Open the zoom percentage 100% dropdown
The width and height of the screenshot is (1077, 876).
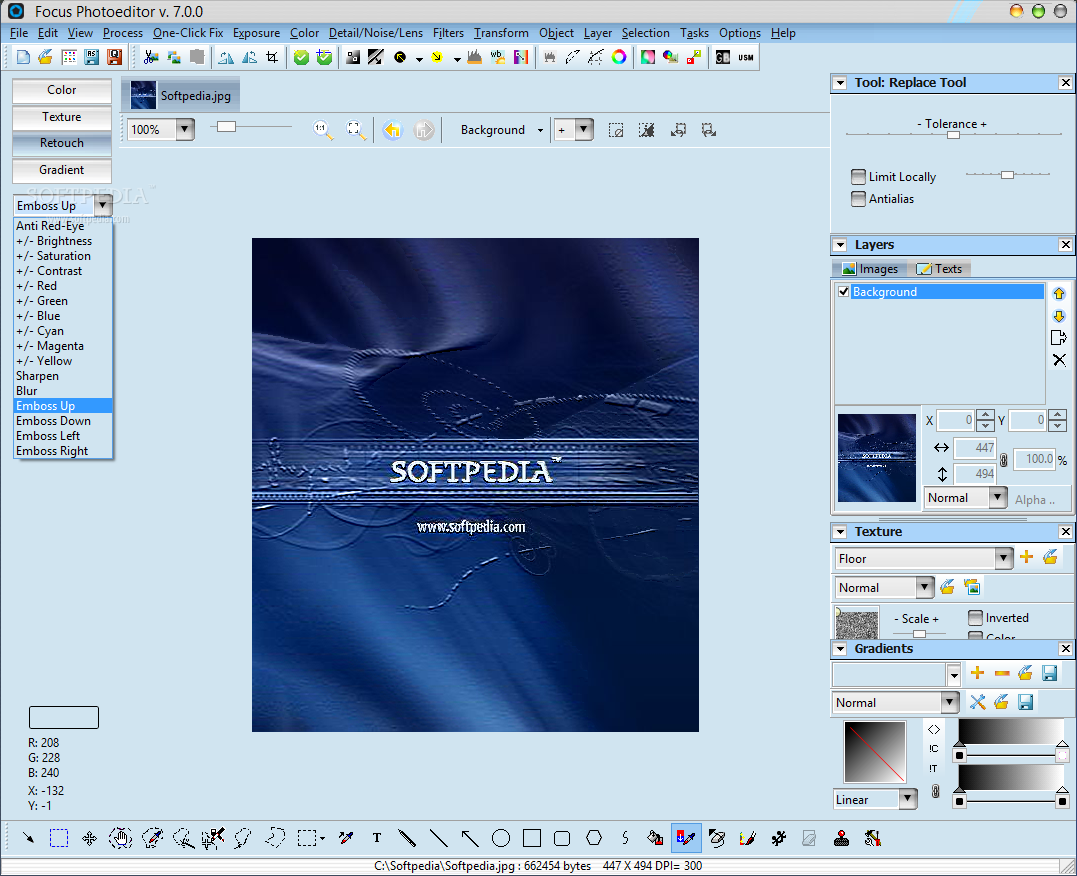click(185, 129)
